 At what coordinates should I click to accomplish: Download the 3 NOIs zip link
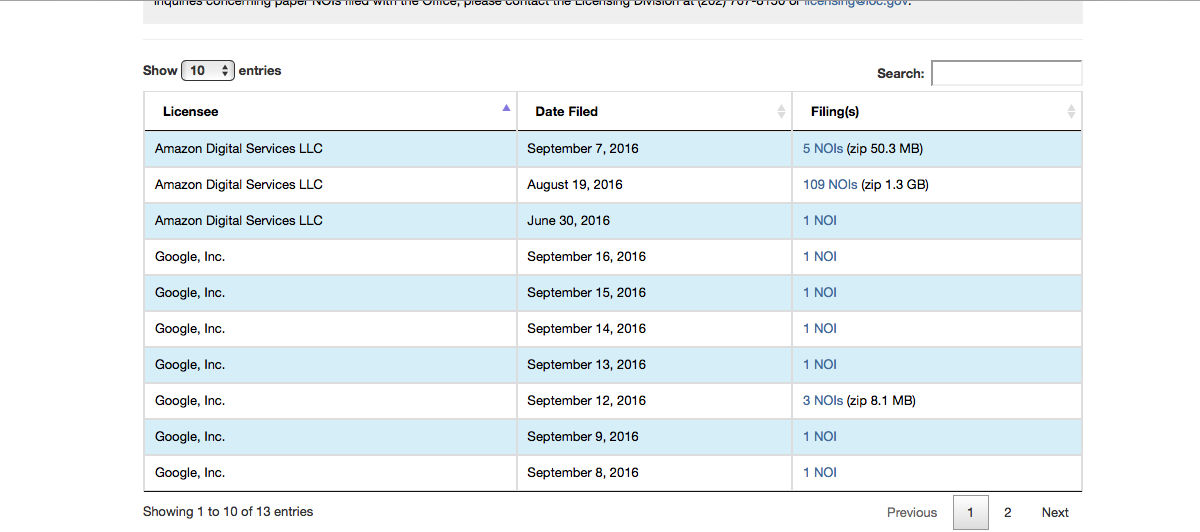pos(822,401)
